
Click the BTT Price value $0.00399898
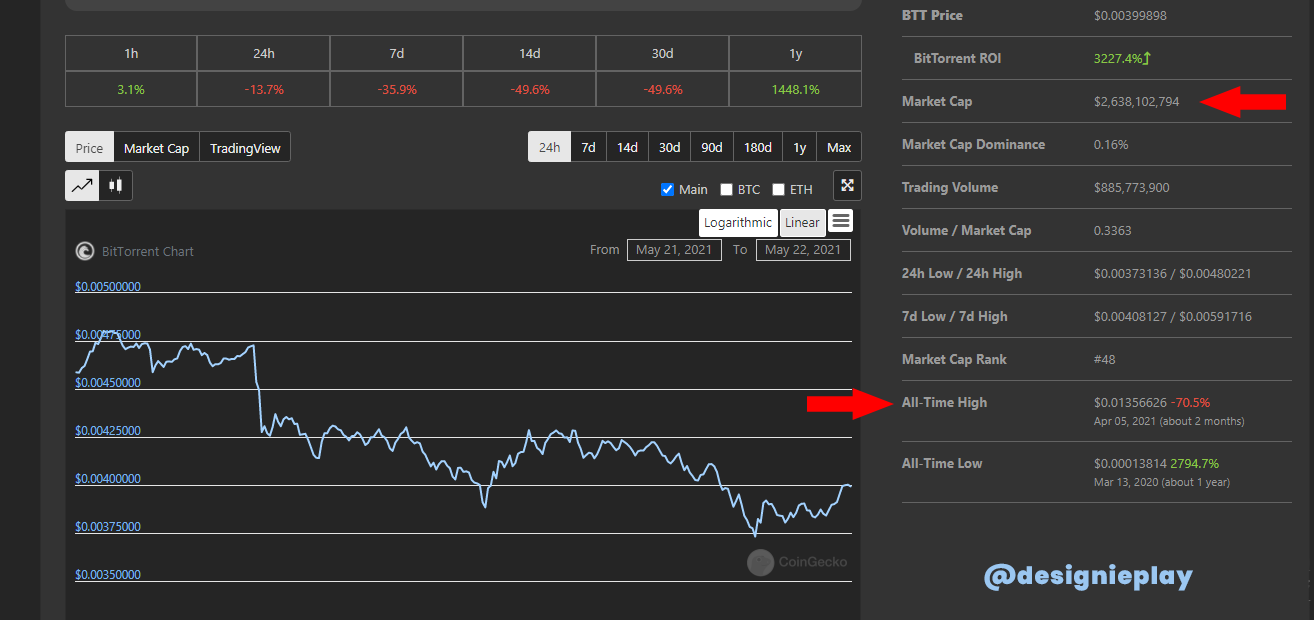pyautogui.click(x=1131, y=15)
